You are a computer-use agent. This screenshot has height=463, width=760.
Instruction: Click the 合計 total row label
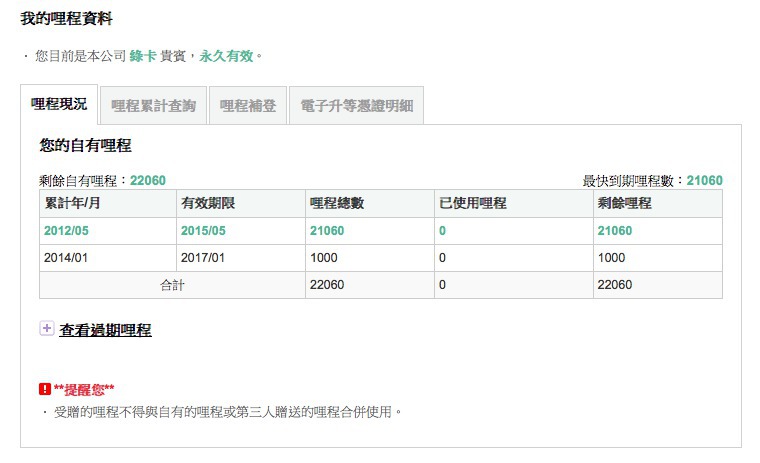(x=172, y=284)
